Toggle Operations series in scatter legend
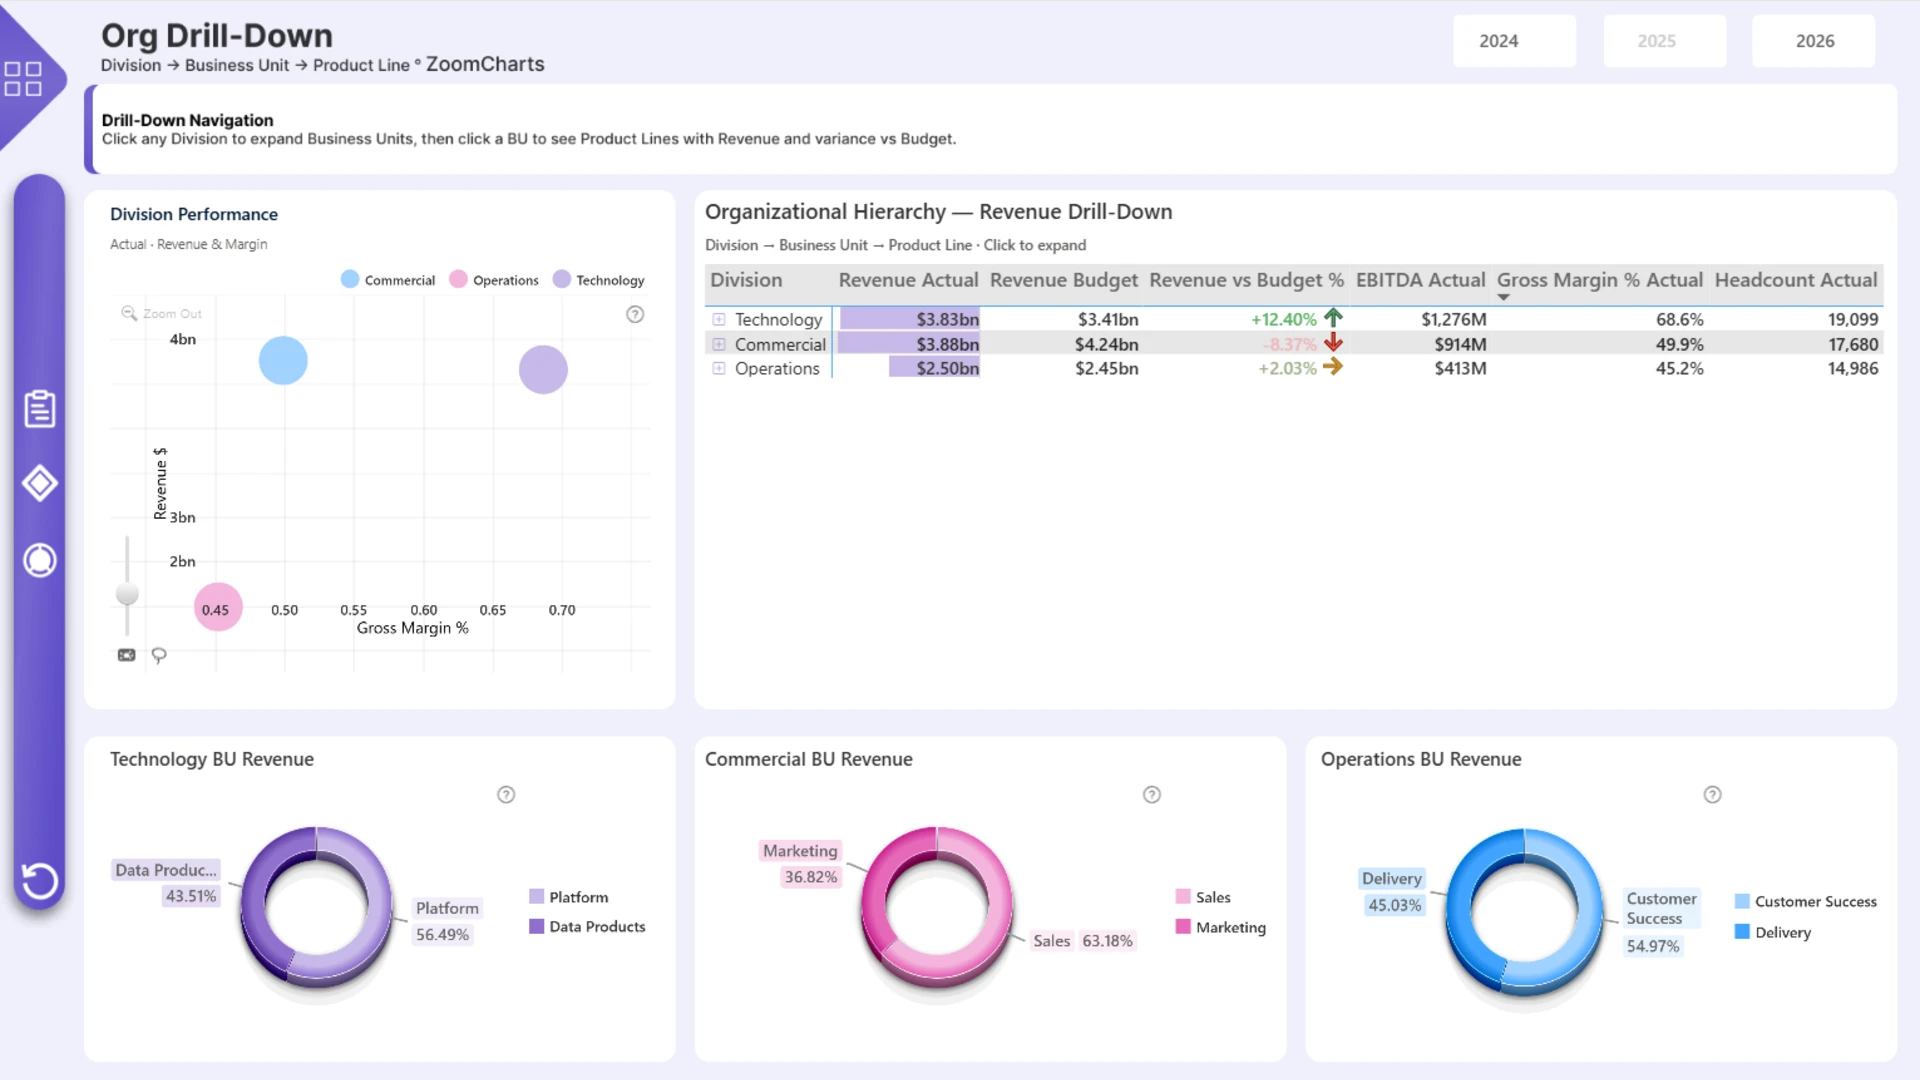1920x1080 pixels. [x=495, y=280]
